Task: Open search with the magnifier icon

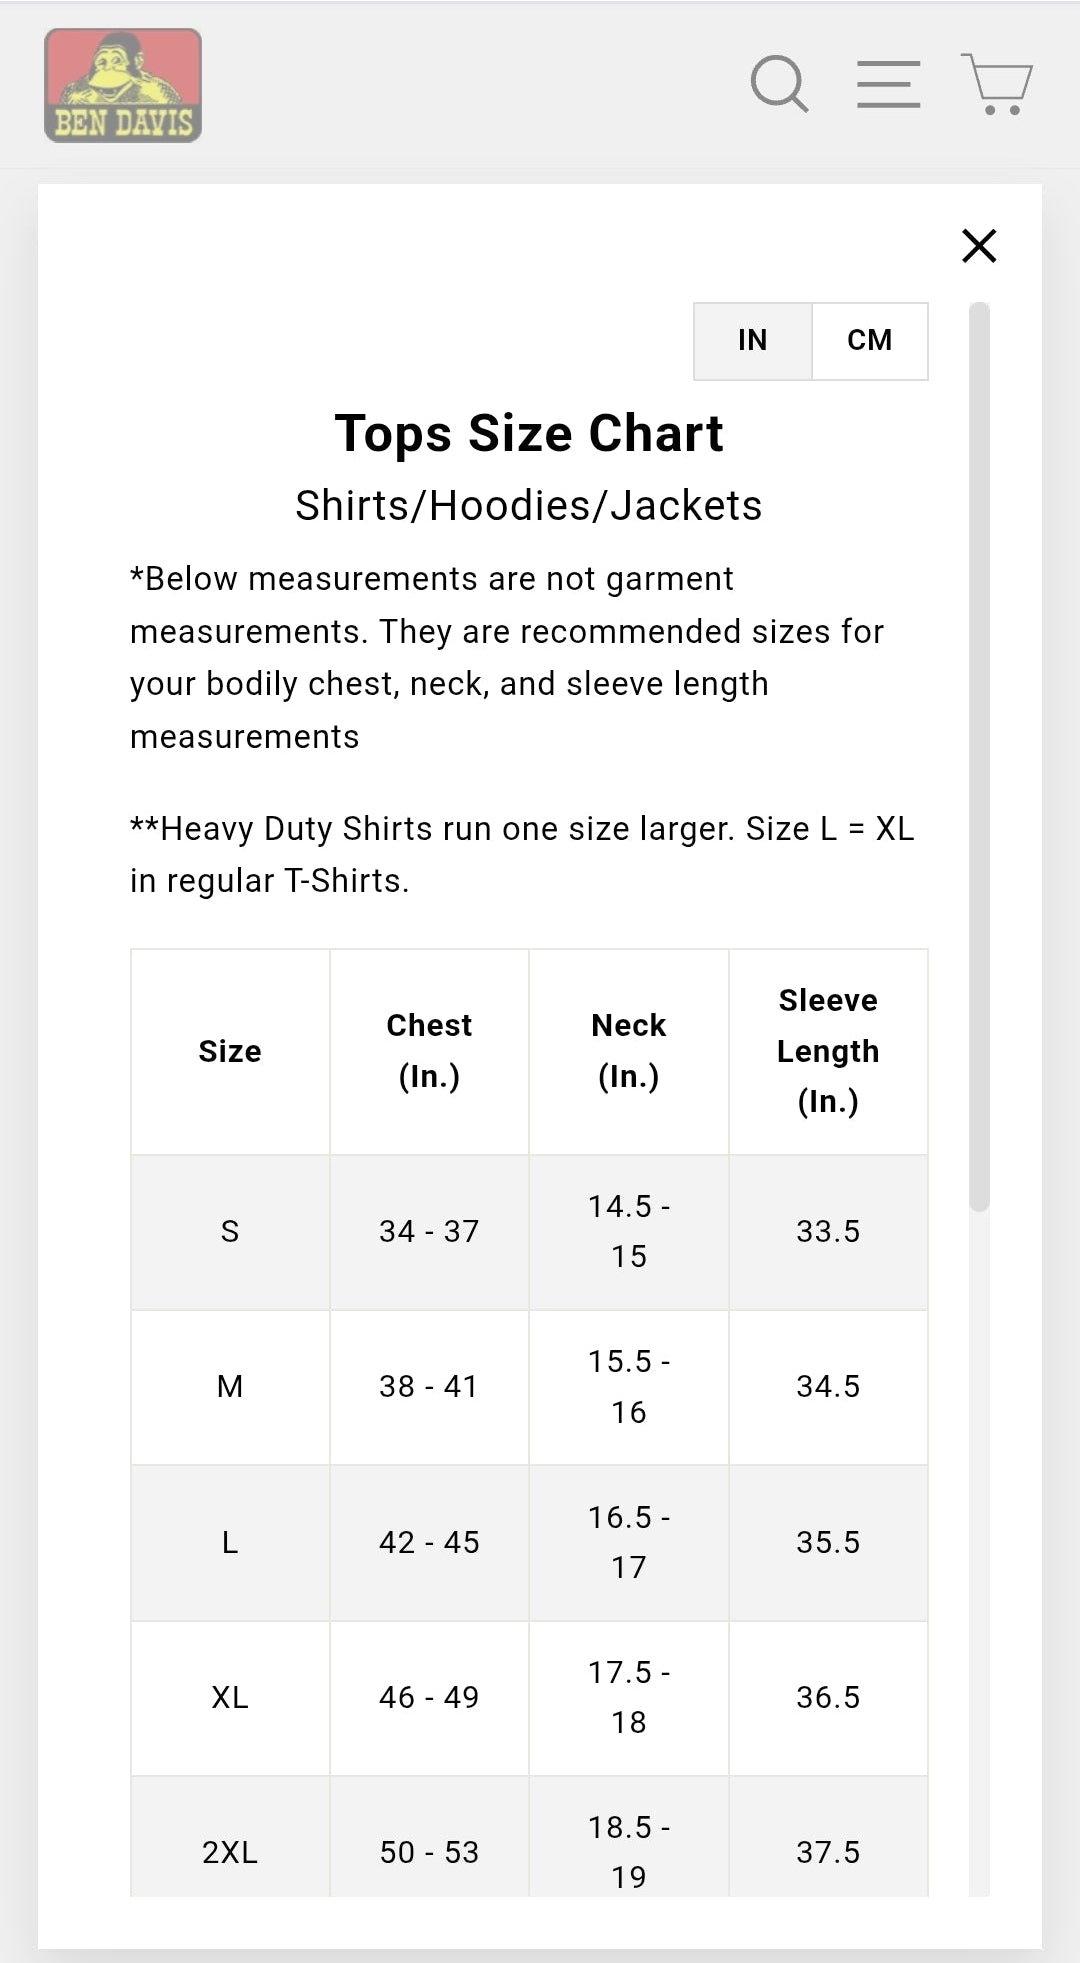Action: point(779,84)
